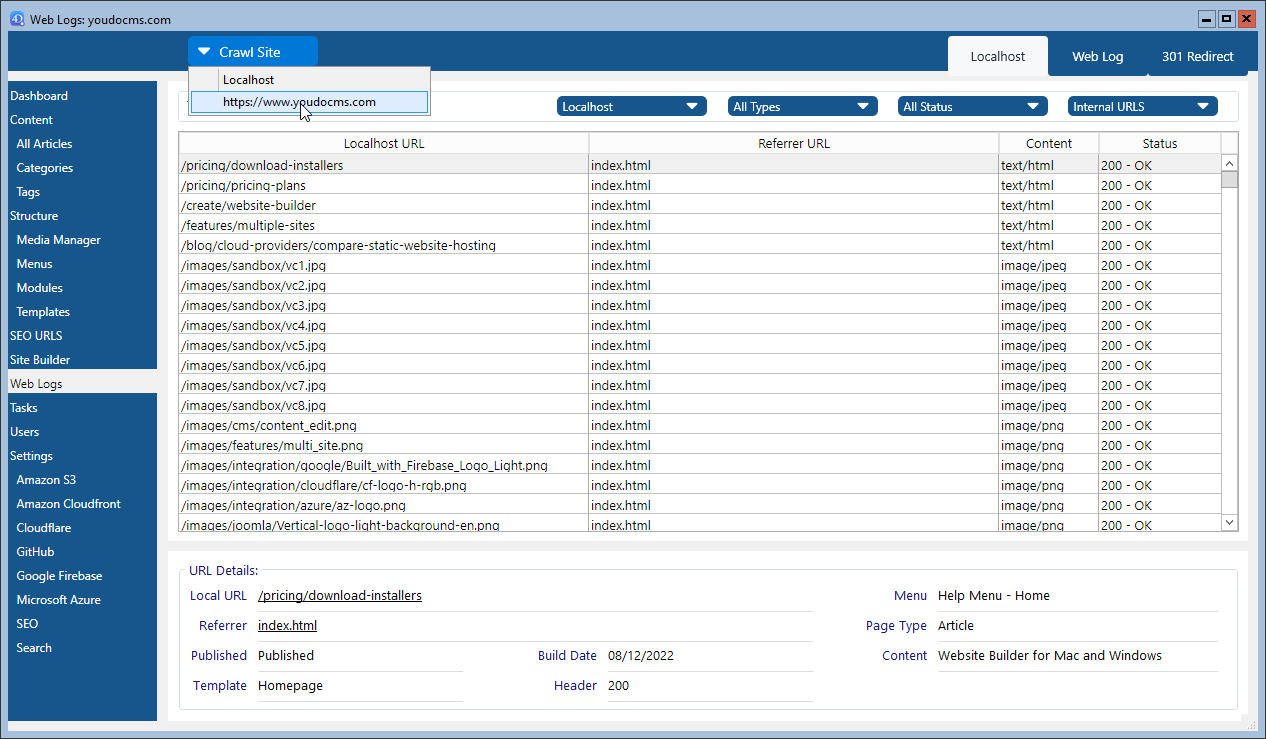Select Site Builder in the sidebar

coord(40,360)
